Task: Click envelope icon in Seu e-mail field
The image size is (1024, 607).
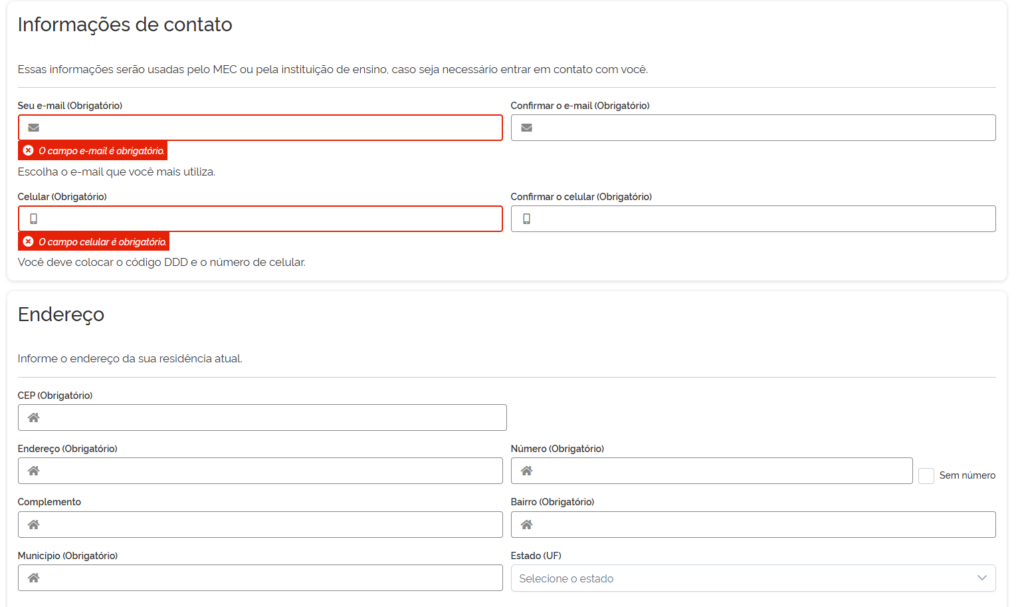Action: point(34,128)
